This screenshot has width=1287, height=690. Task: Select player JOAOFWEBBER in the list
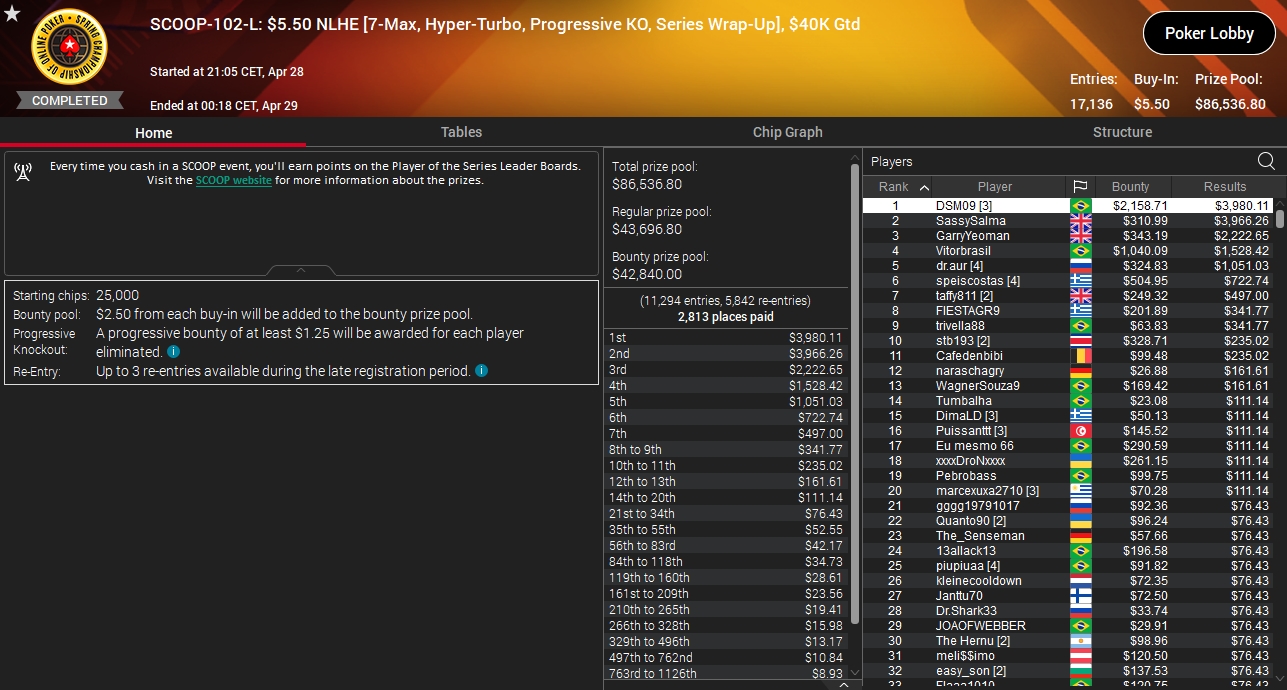tap(980, 626)
